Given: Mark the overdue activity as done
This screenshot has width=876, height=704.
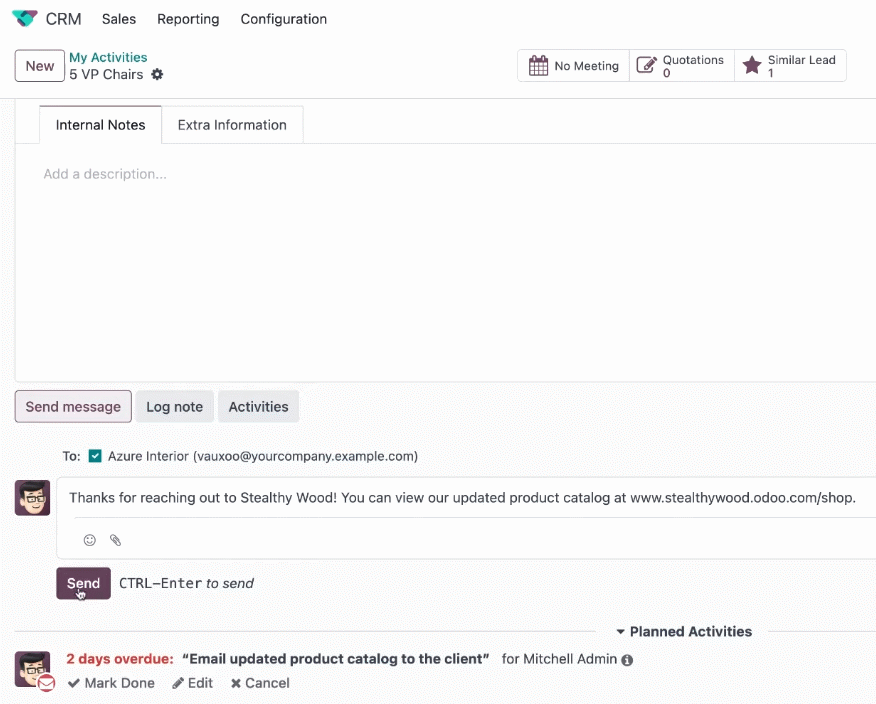Looking at the screenshot, I should pos(111,683).
